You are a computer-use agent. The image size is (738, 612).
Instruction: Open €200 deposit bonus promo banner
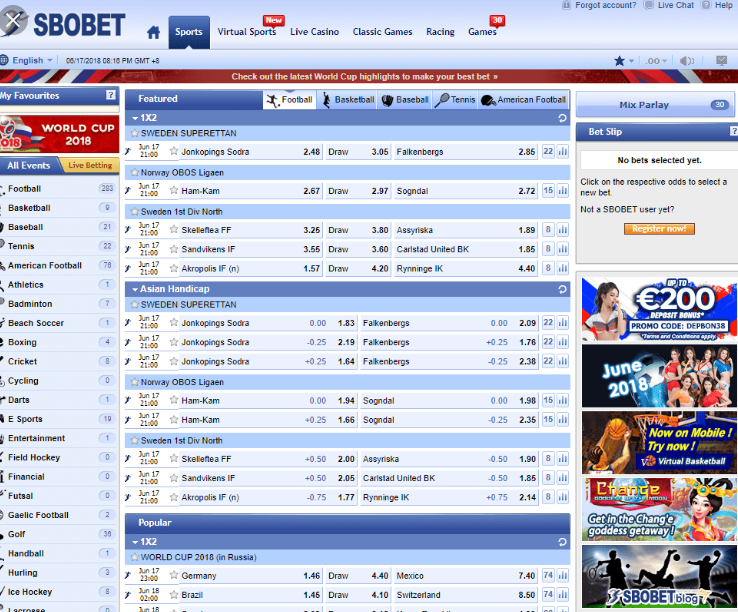point(659,309)
